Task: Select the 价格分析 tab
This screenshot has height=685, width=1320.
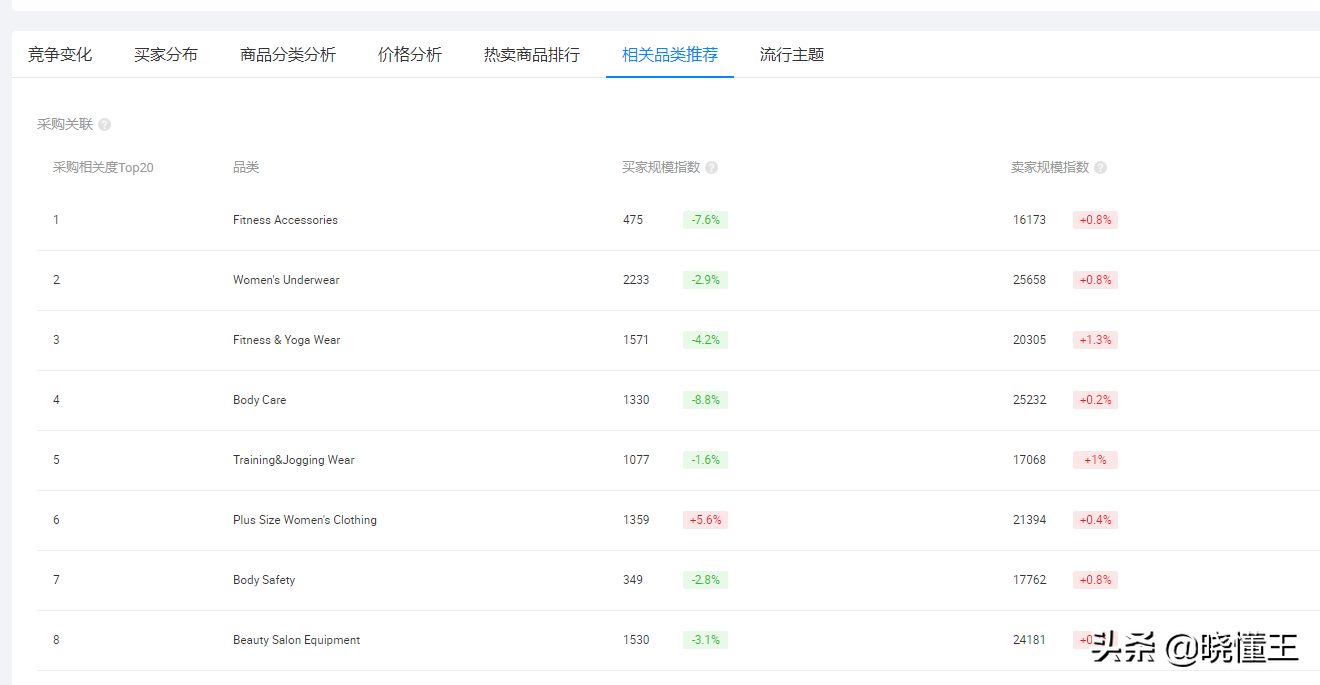Action: click(410, 55)
